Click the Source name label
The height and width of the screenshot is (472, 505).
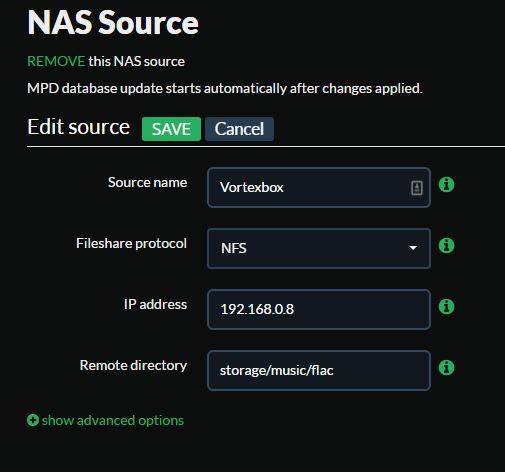pyautogui.click(x=147, y=182)
